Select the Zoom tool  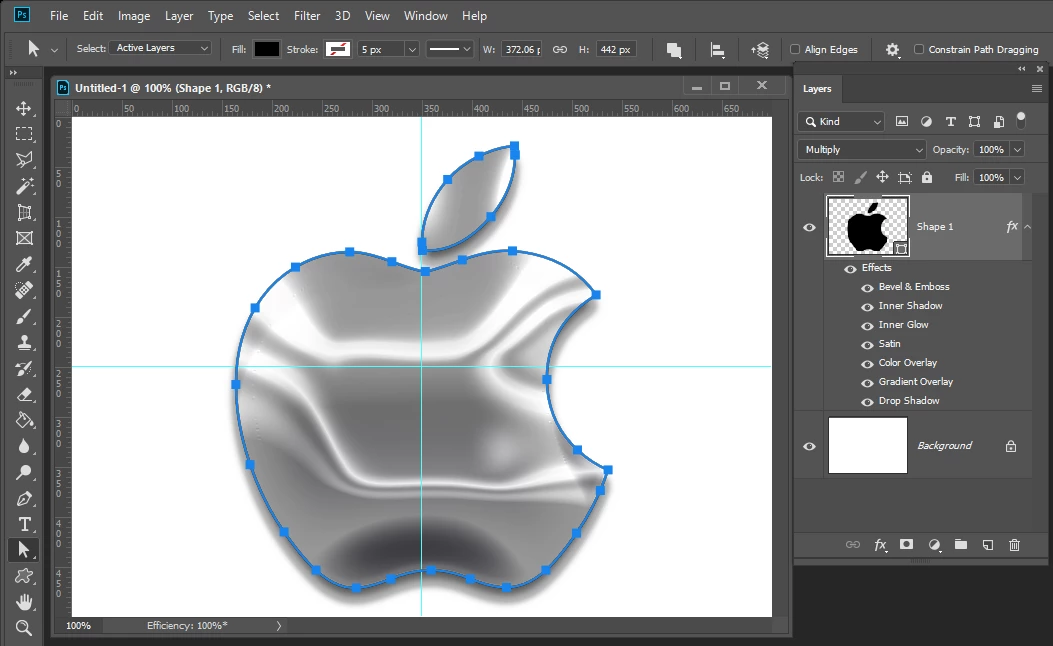click(x=24, y=628)
